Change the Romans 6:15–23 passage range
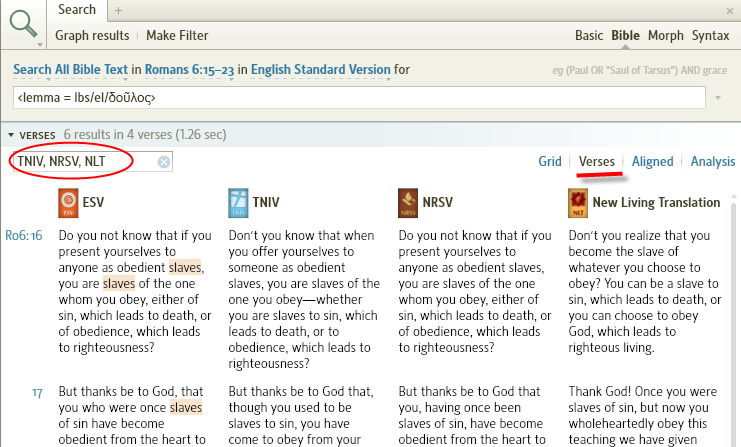 pyautogui.click(x=189, y=69)
